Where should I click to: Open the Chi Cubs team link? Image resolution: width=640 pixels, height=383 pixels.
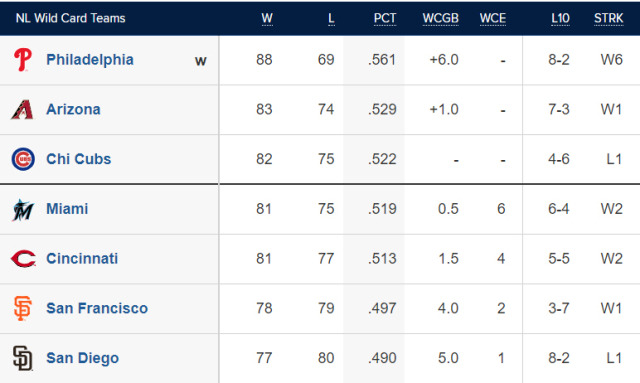tap(78, 159)
